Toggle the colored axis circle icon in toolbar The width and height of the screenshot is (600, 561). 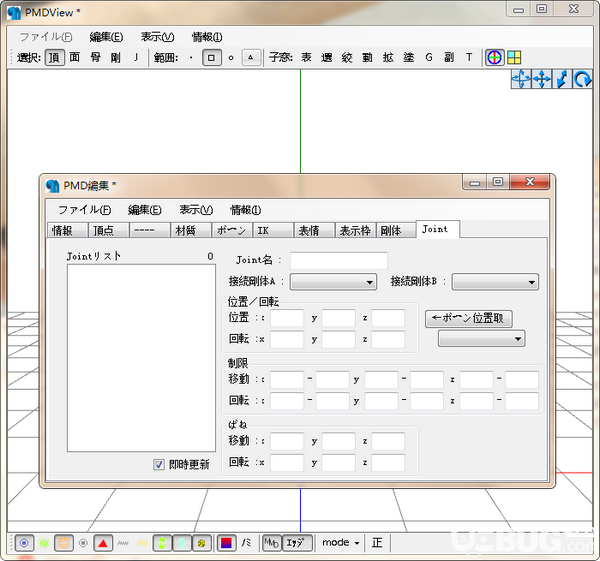click(x=494, y=58)
